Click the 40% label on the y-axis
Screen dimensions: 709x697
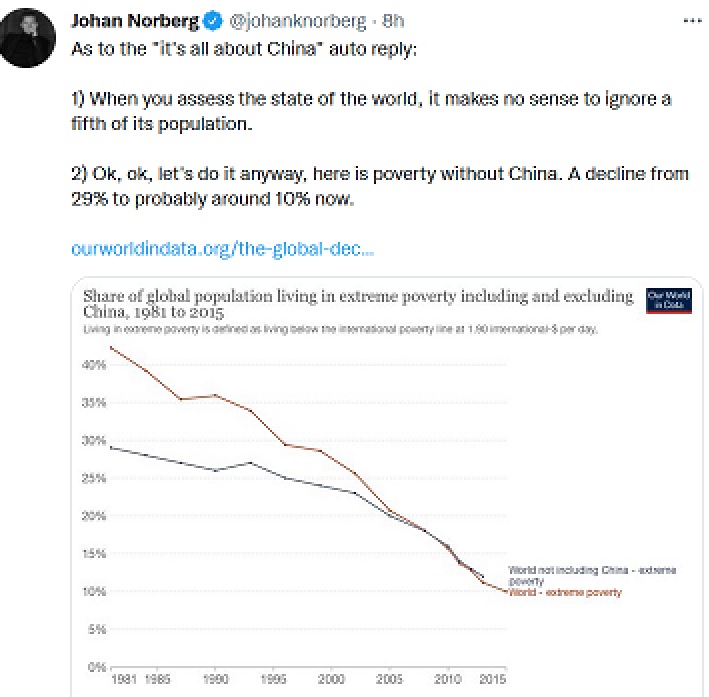click(x=94, y=365)
